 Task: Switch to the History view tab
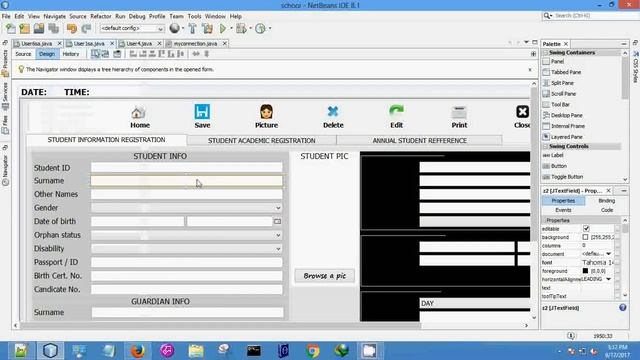click(71, 54)
